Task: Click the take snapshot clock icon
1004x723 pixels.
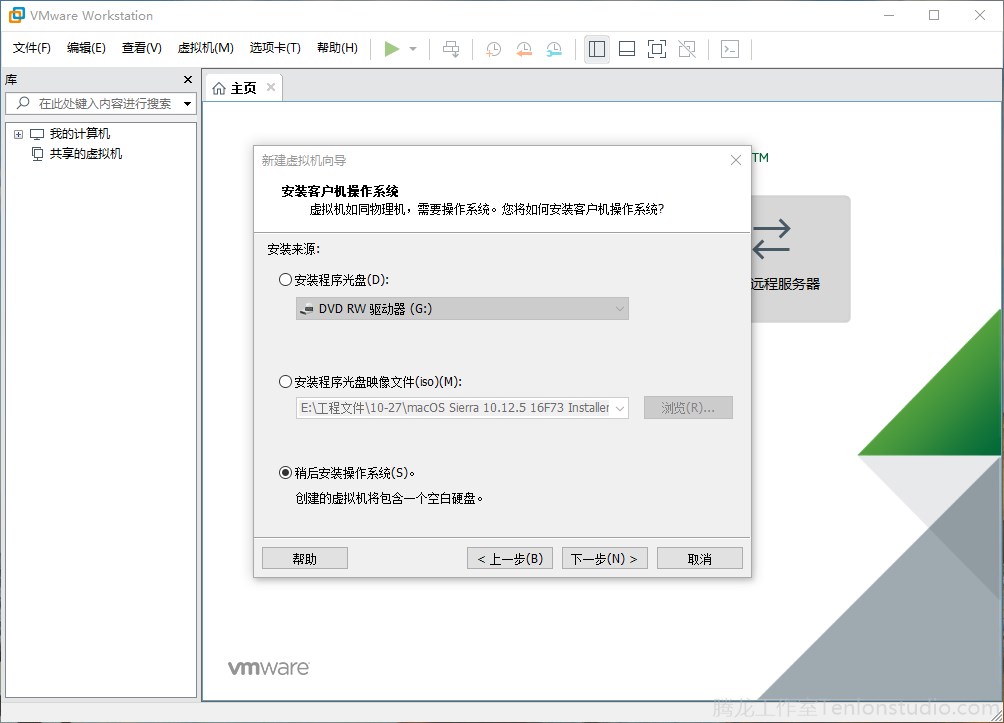Action: click(x=493, y=49)
